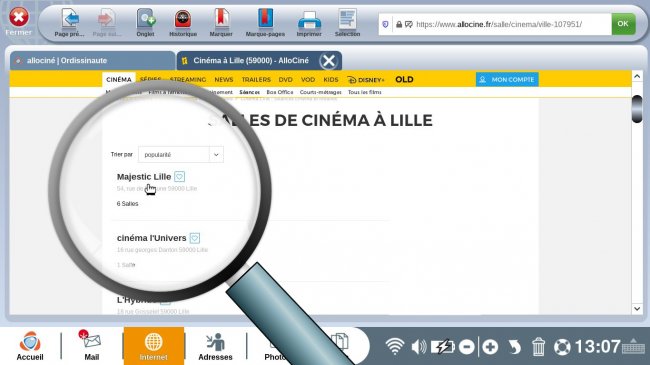Image resolution: width=650 pixels, height=365 pixels.
Task: Click the vertical scrollbar thumb
Action: (637, 109)
